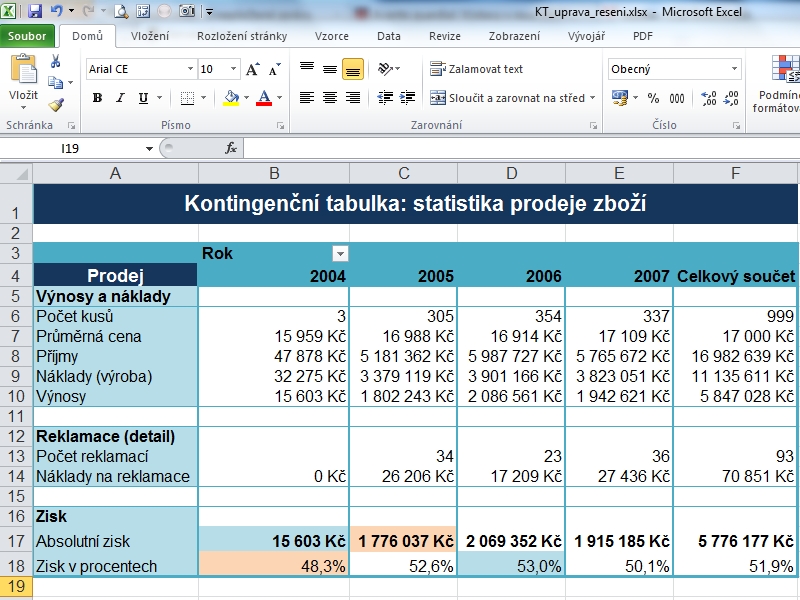
Task: Click the comma style 000 icon
Action: pos(676,97)
